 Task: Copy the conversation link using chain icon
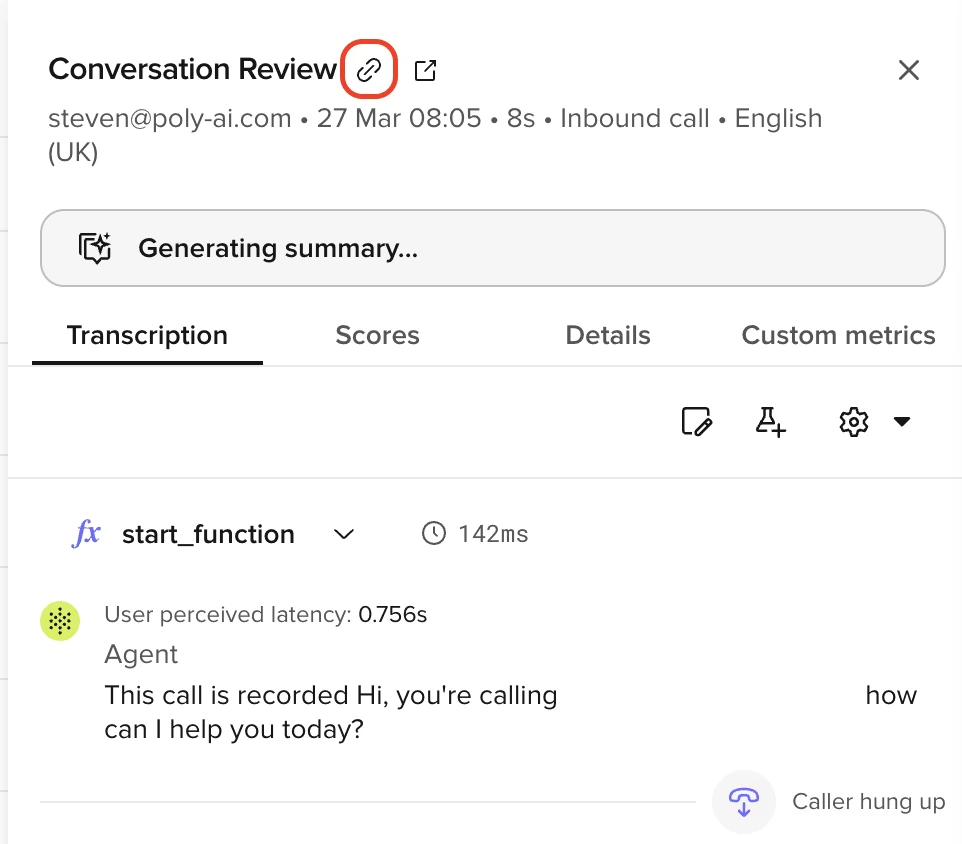tap(369, 69)
